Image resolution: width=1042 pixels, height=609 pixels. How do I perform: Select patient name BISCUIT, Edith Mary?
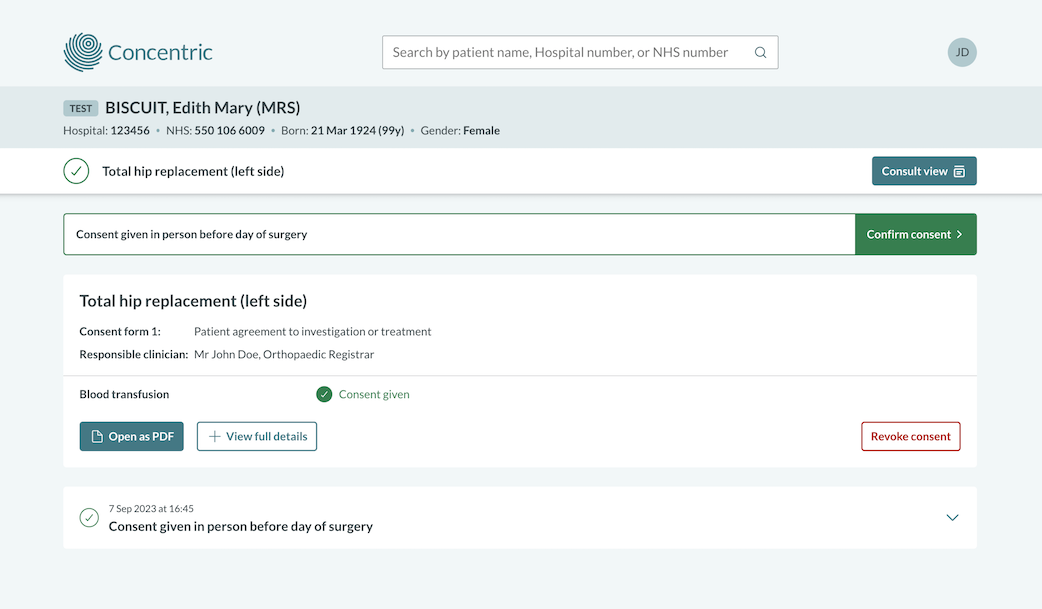pos(202,108)
